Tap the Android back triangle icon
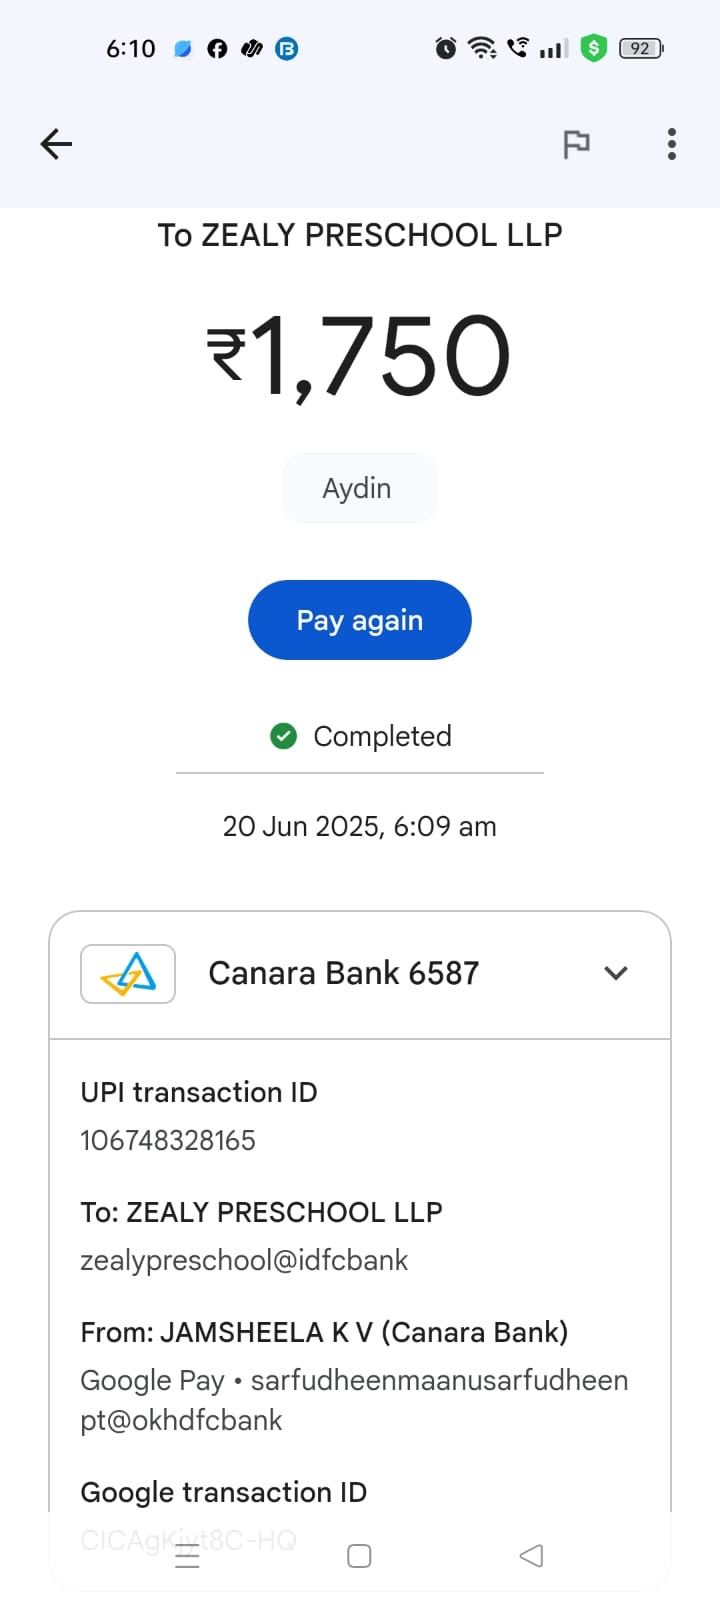The width and height of the screenshot is (720, 1600). [x=531, y=1556]
